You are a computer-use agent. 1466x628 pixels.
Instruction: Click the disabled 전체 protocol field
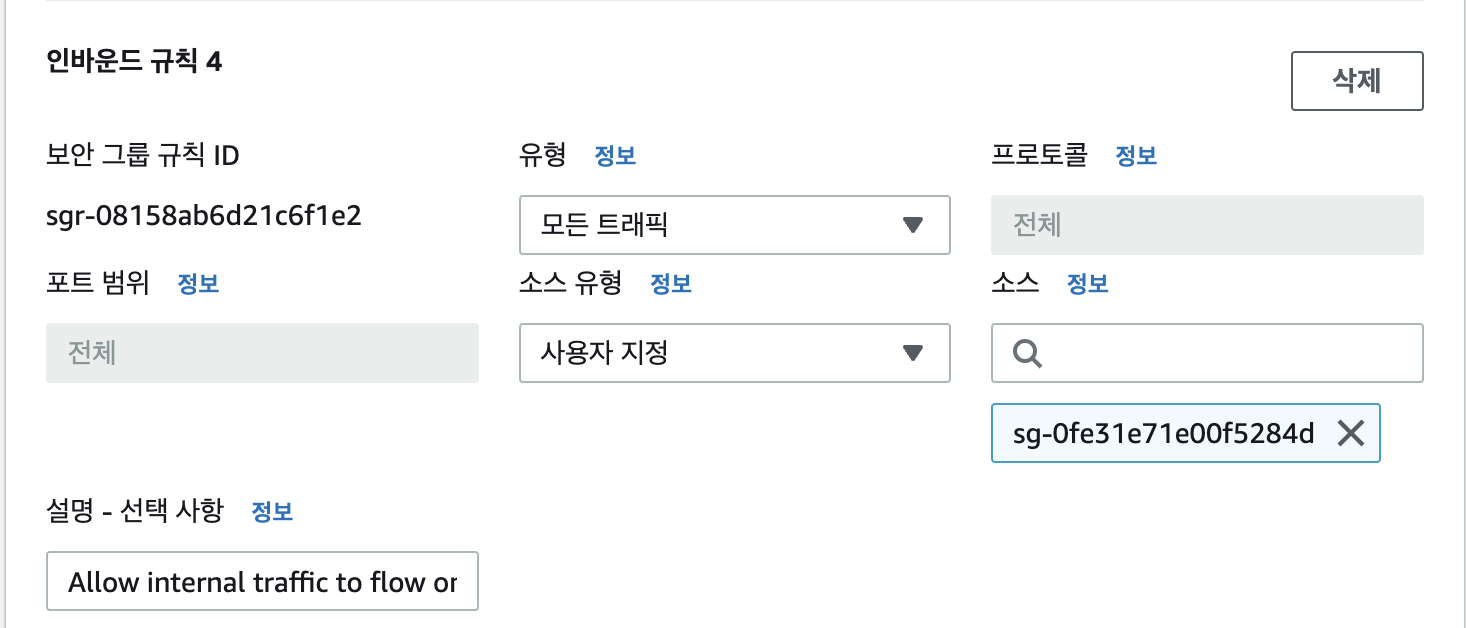pos(1207,225)
